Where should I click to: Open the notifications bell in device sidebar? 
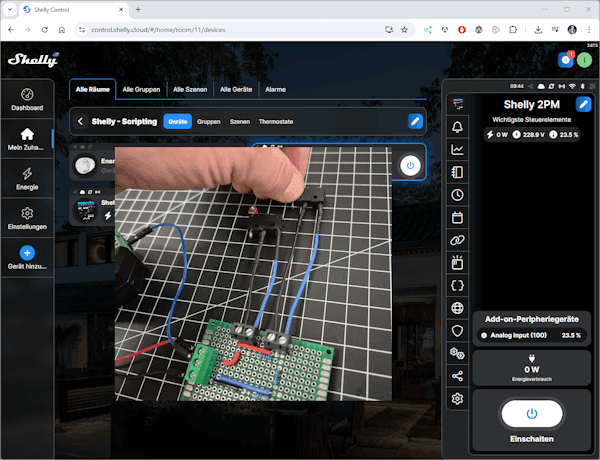[x=458, y=127]
